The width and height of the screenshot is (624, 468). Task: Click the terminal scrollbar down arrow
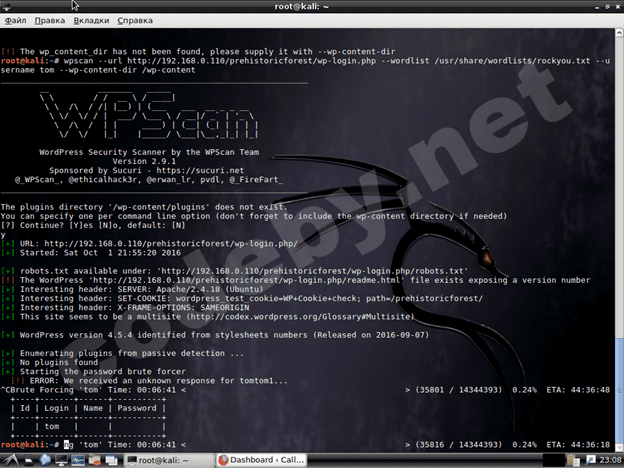point(619,447)
